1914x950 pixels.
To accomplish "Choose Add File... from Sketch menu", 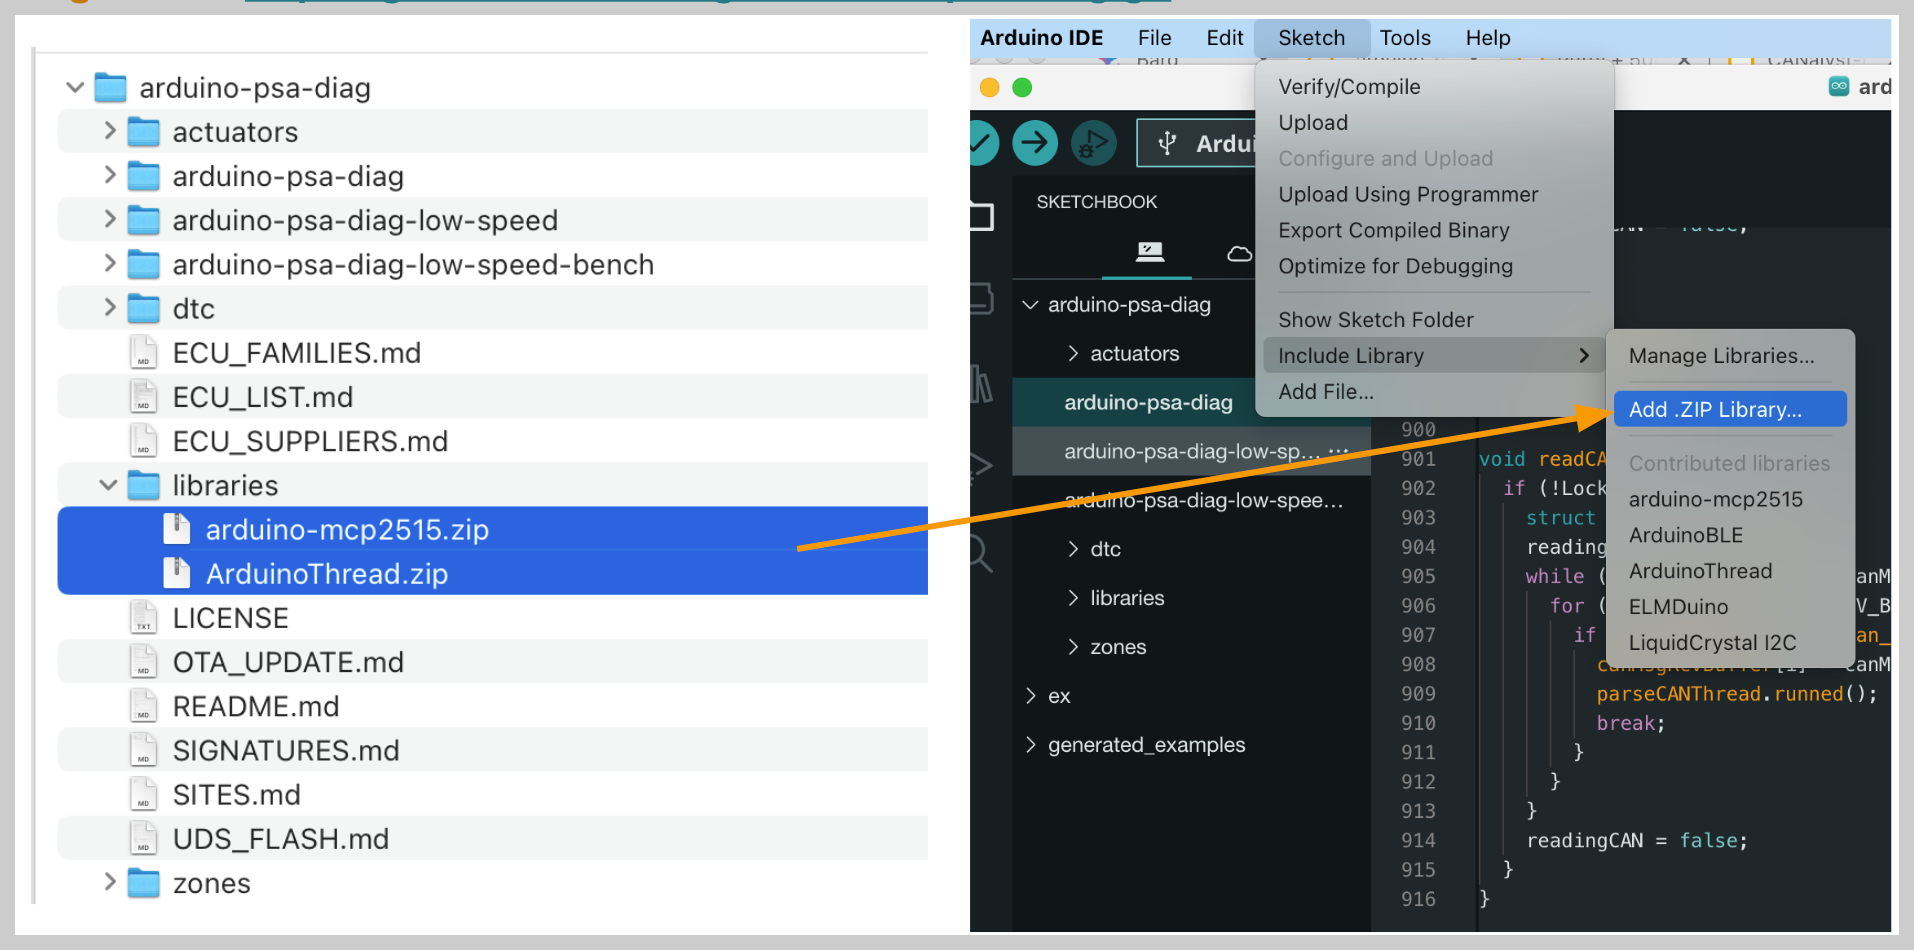I will click(x=1433, y=392).
